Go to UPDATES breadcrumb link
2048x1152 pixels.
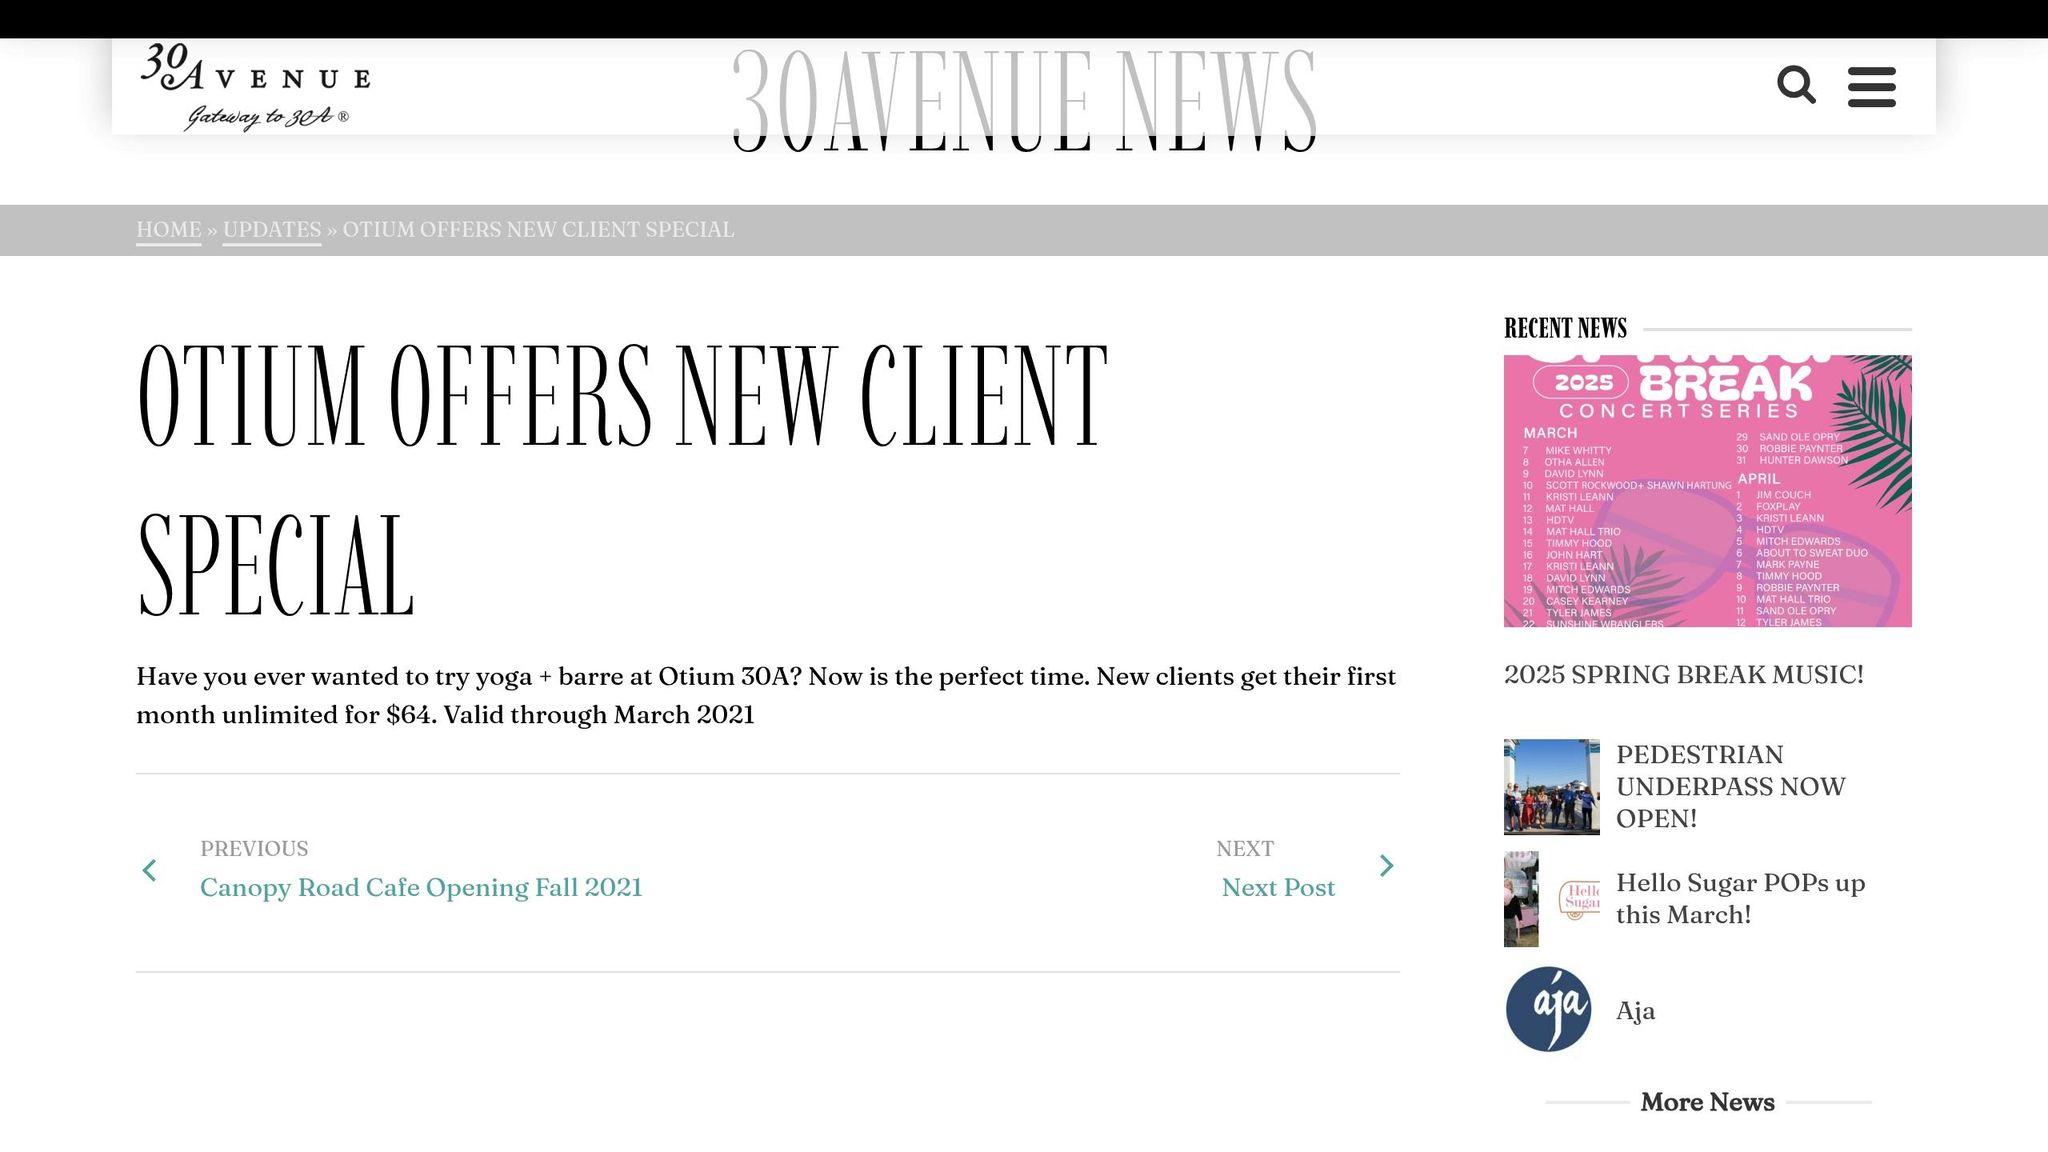[272, 230]
